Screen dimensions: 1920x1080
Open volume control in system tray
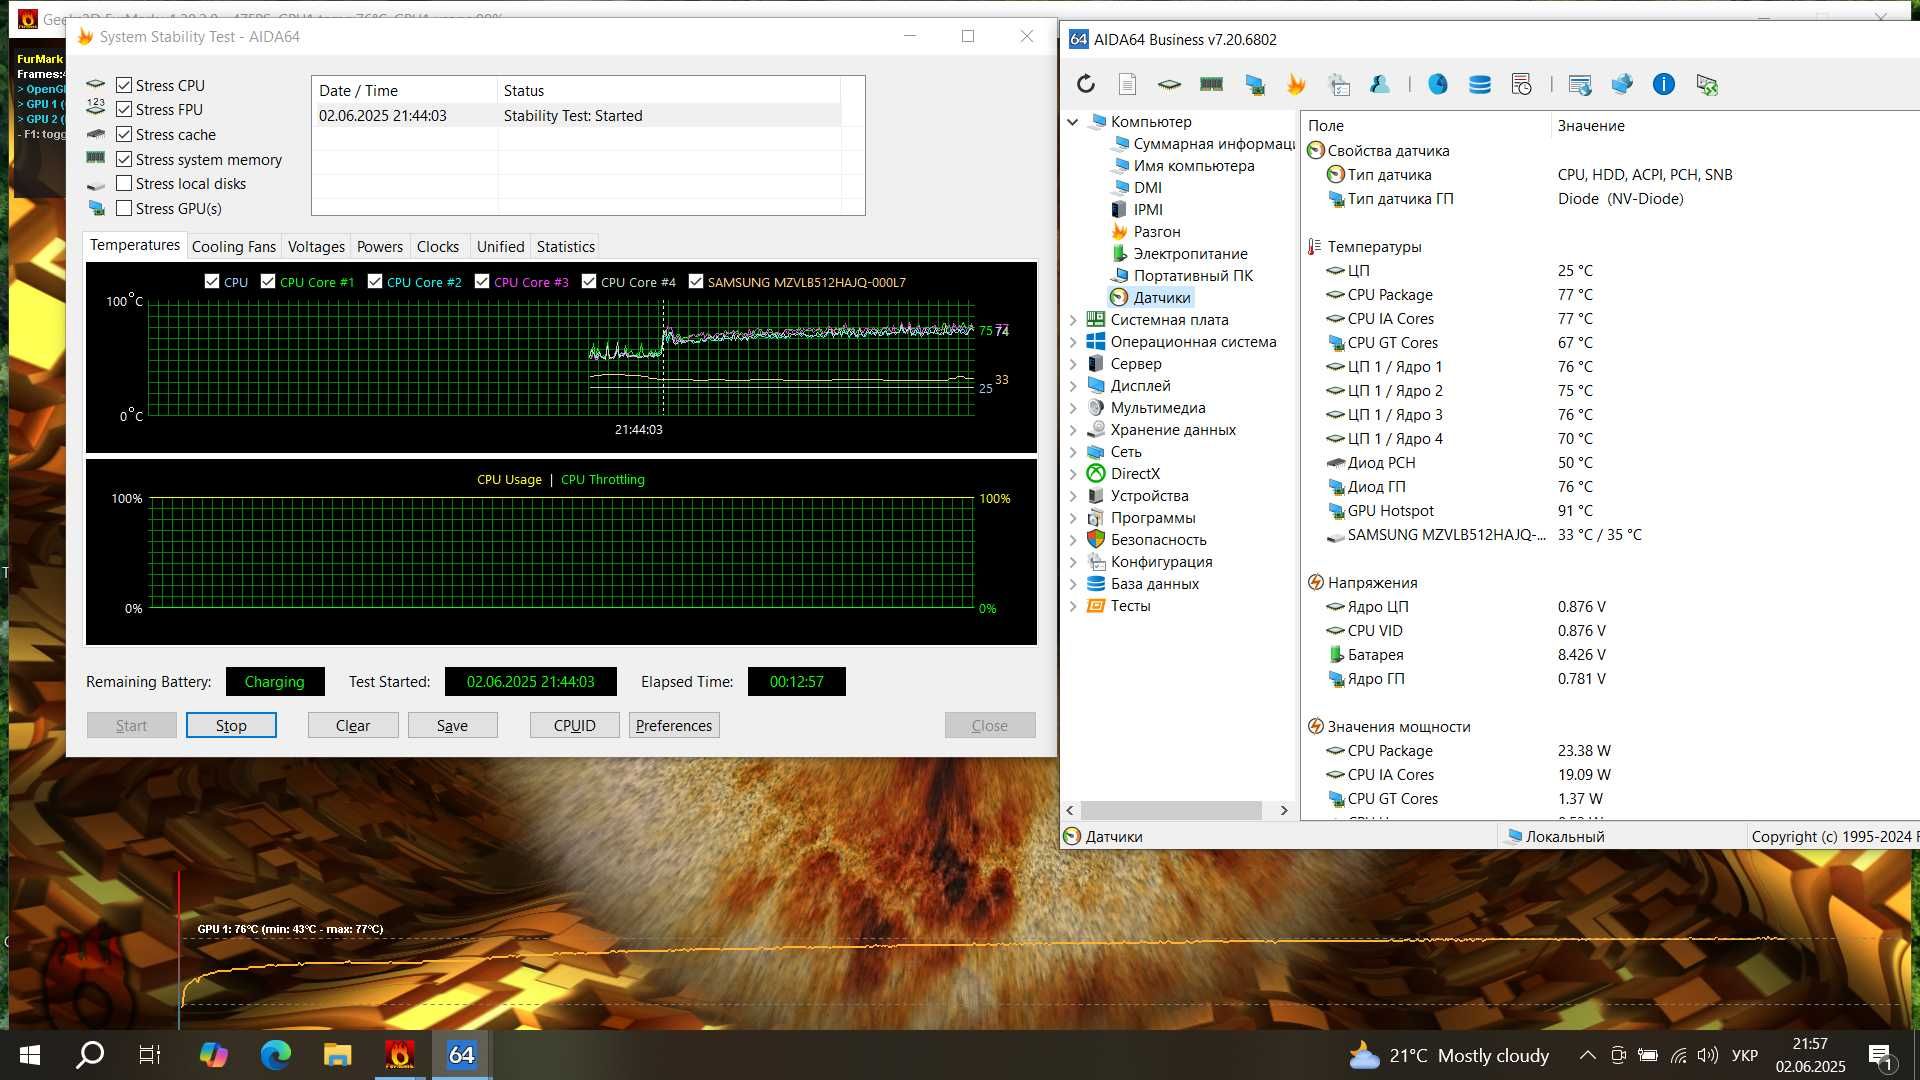tap(1707, 1055)
